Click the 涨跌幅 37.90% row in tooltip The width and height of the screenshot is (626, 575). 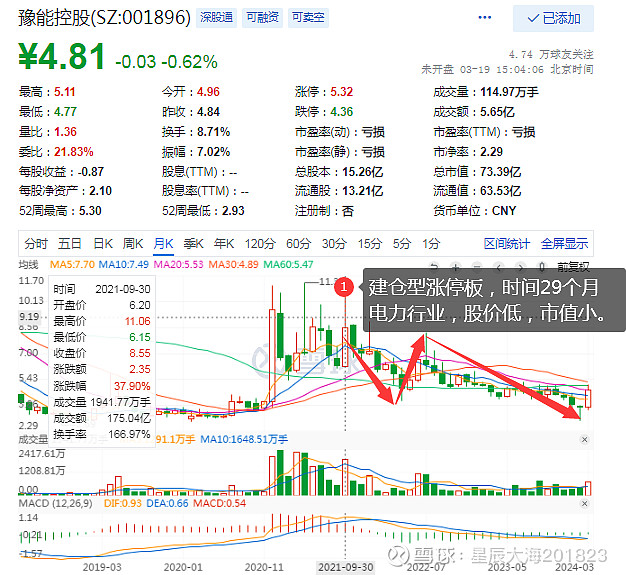tap(102, 386)
